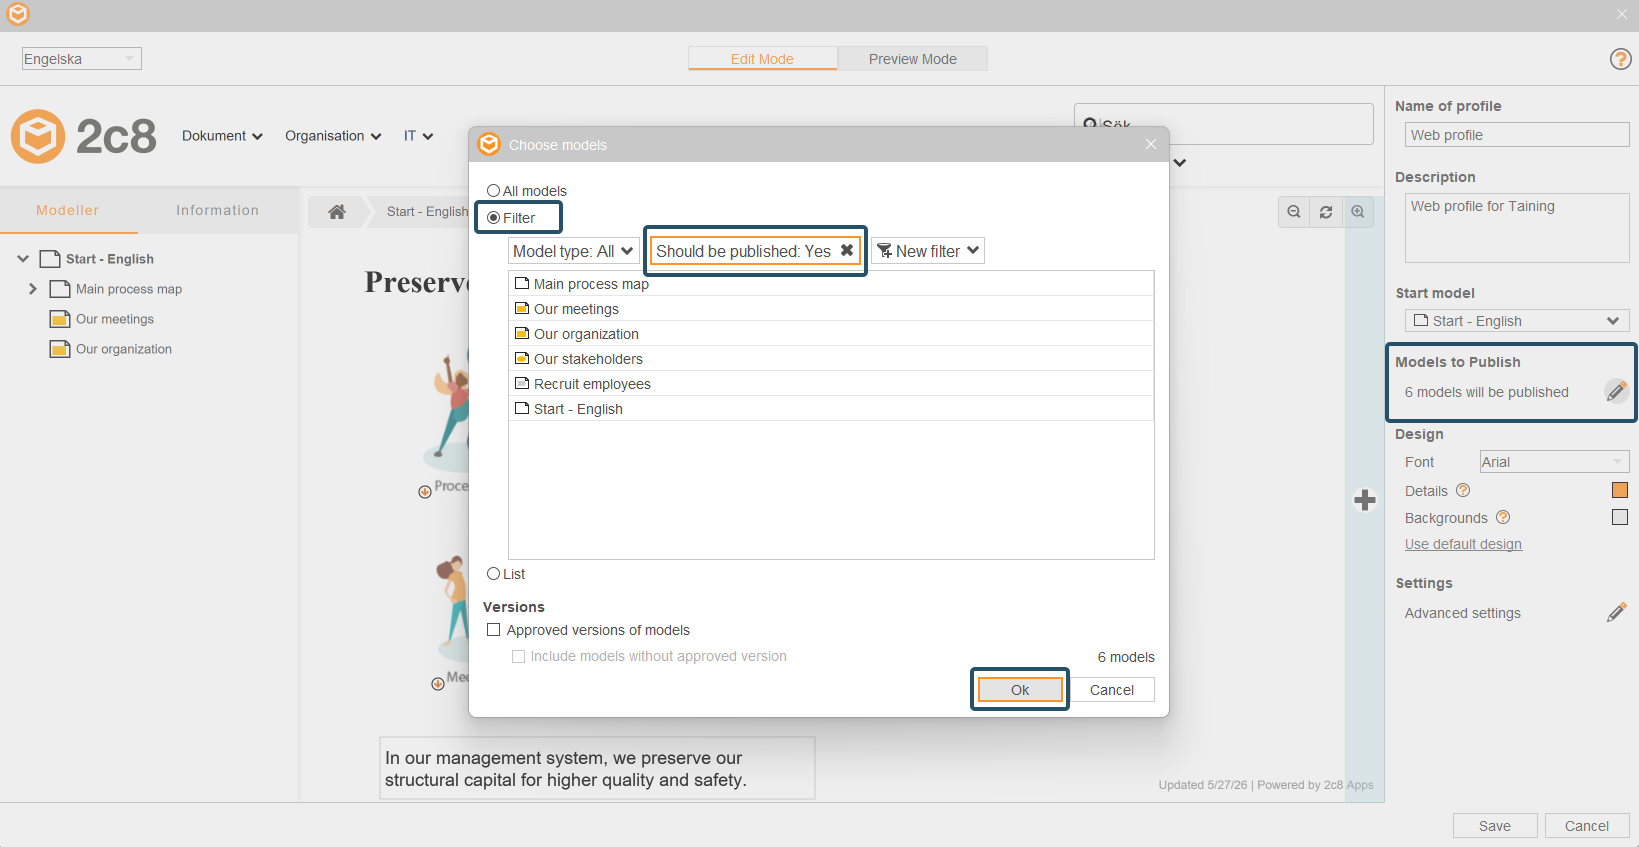Click Cancel in Choose models dialog
The image size is (1639, 847).
click(x=1112, y=690)
